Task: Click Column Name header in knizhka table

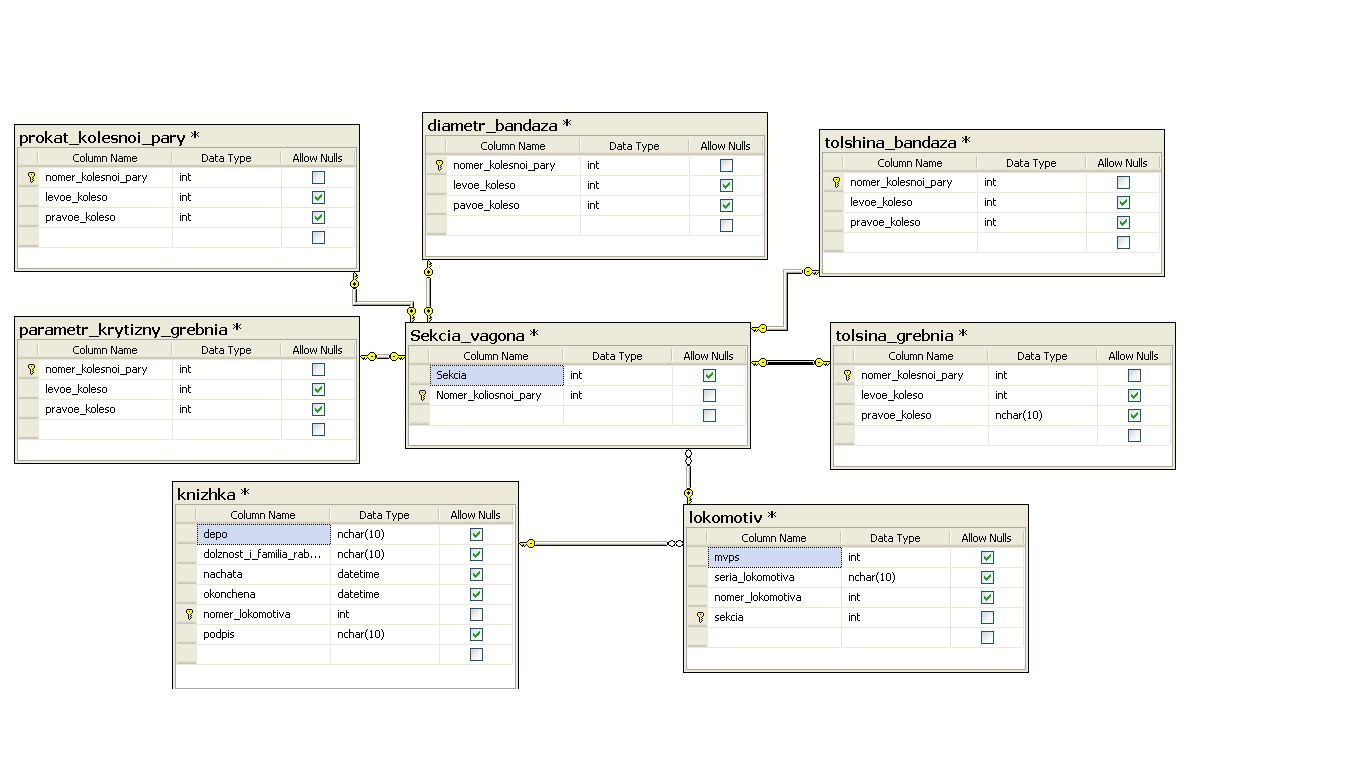Action: pos(263,515)
